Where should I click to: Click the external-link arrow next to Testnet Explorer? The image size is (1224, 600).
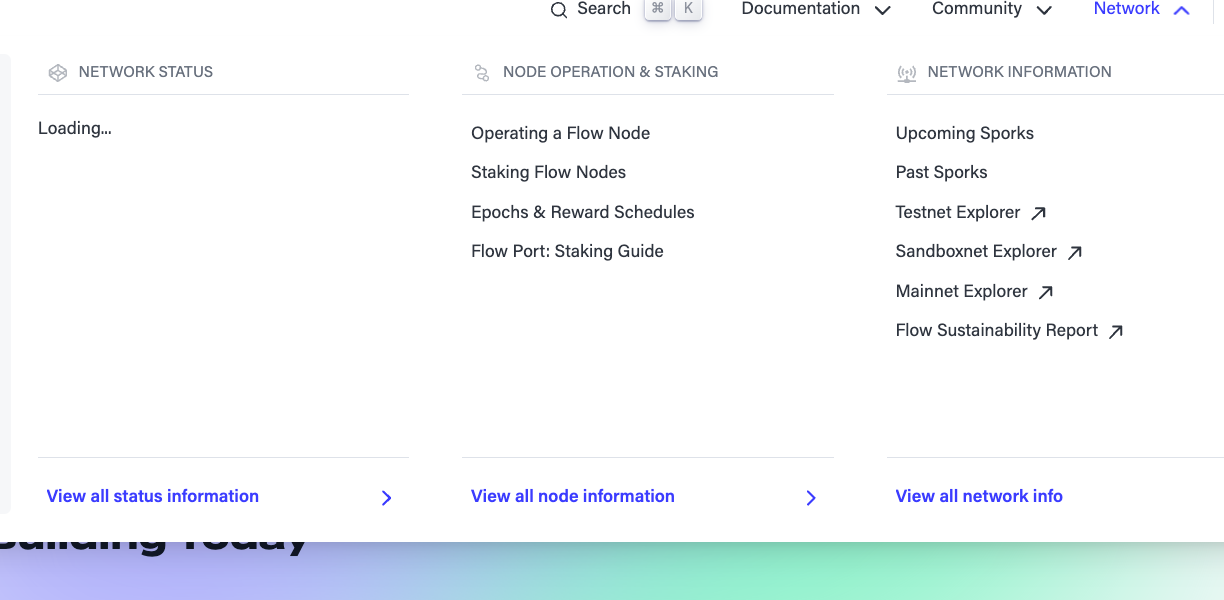(x=1039, y=212)
